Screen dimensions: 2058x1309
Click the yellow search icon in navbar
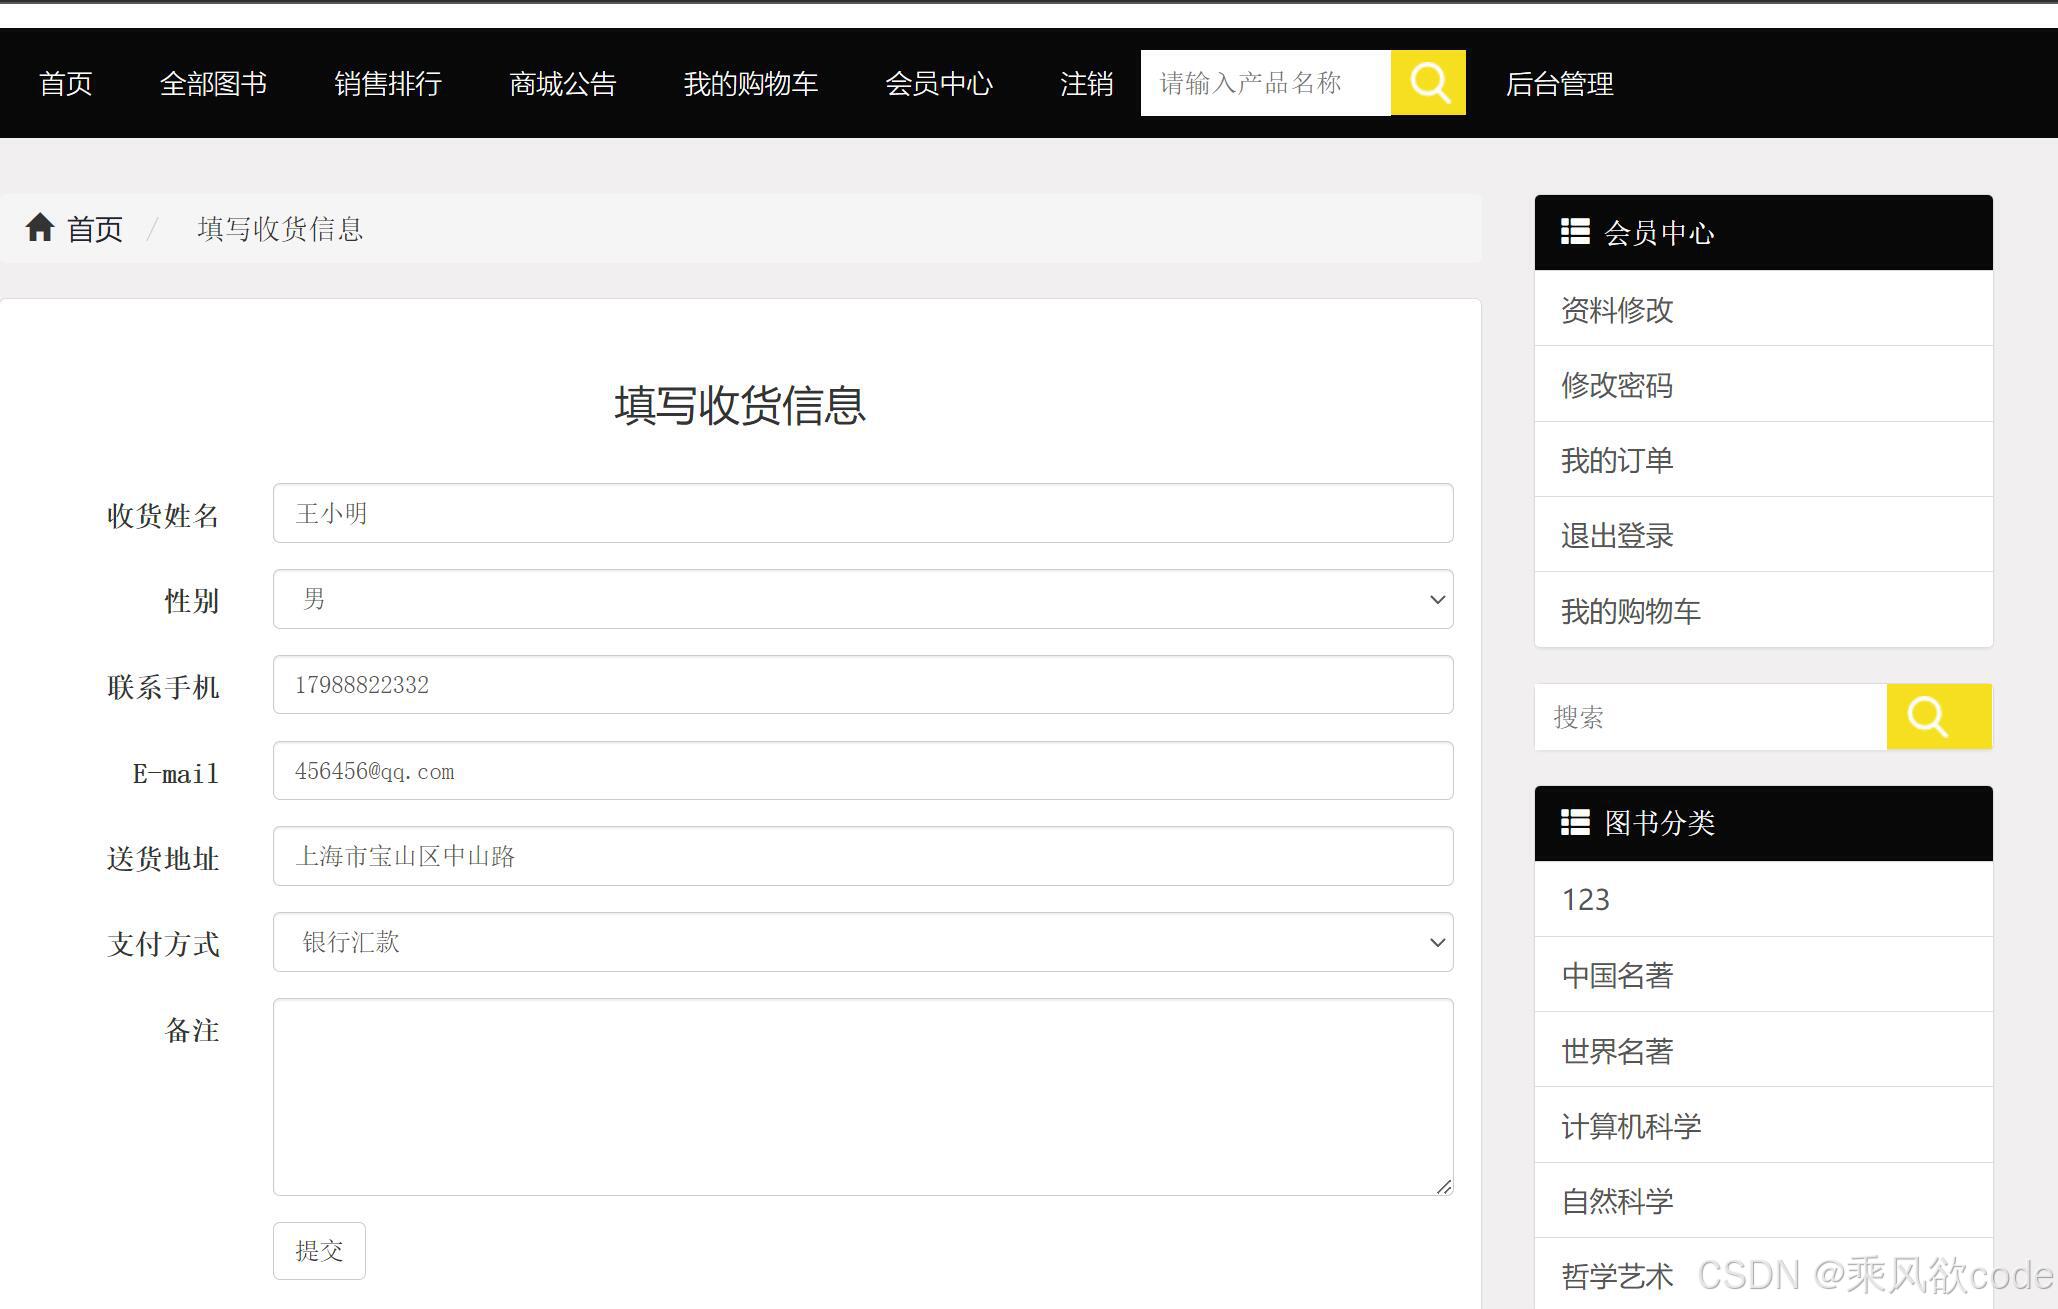(x=1428, y=83)
